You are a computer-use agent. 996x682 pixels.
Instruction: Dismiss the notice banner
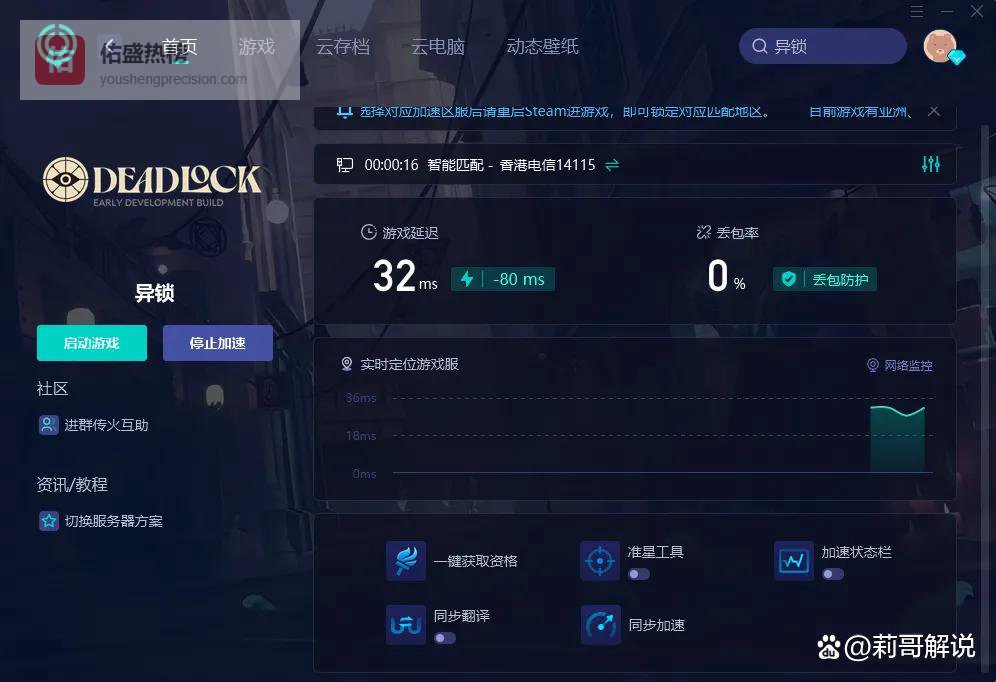[934, 111]
